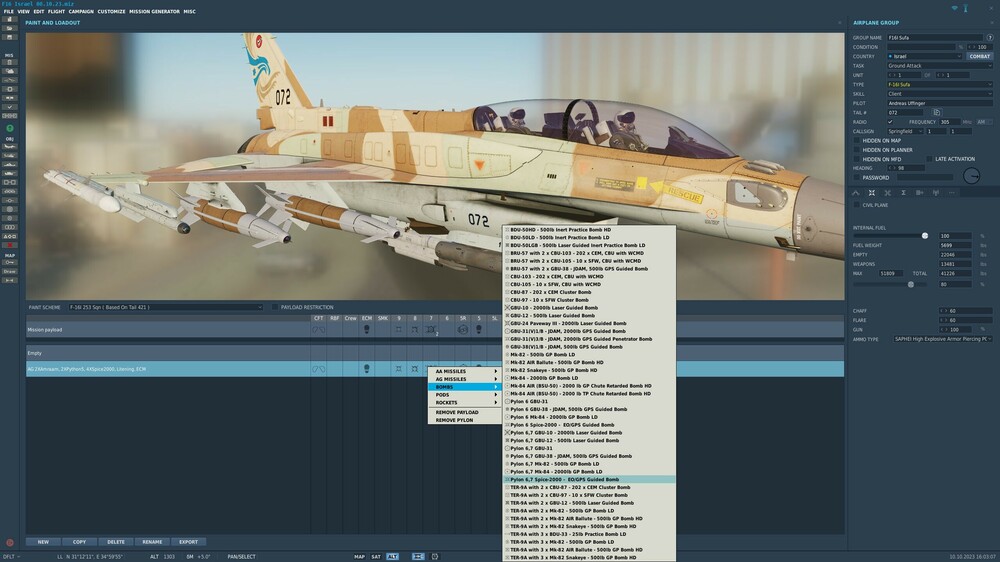
Task: Toggle the AM/FM modulation switch
Action: pyautogui.click(x=984, y=122)
